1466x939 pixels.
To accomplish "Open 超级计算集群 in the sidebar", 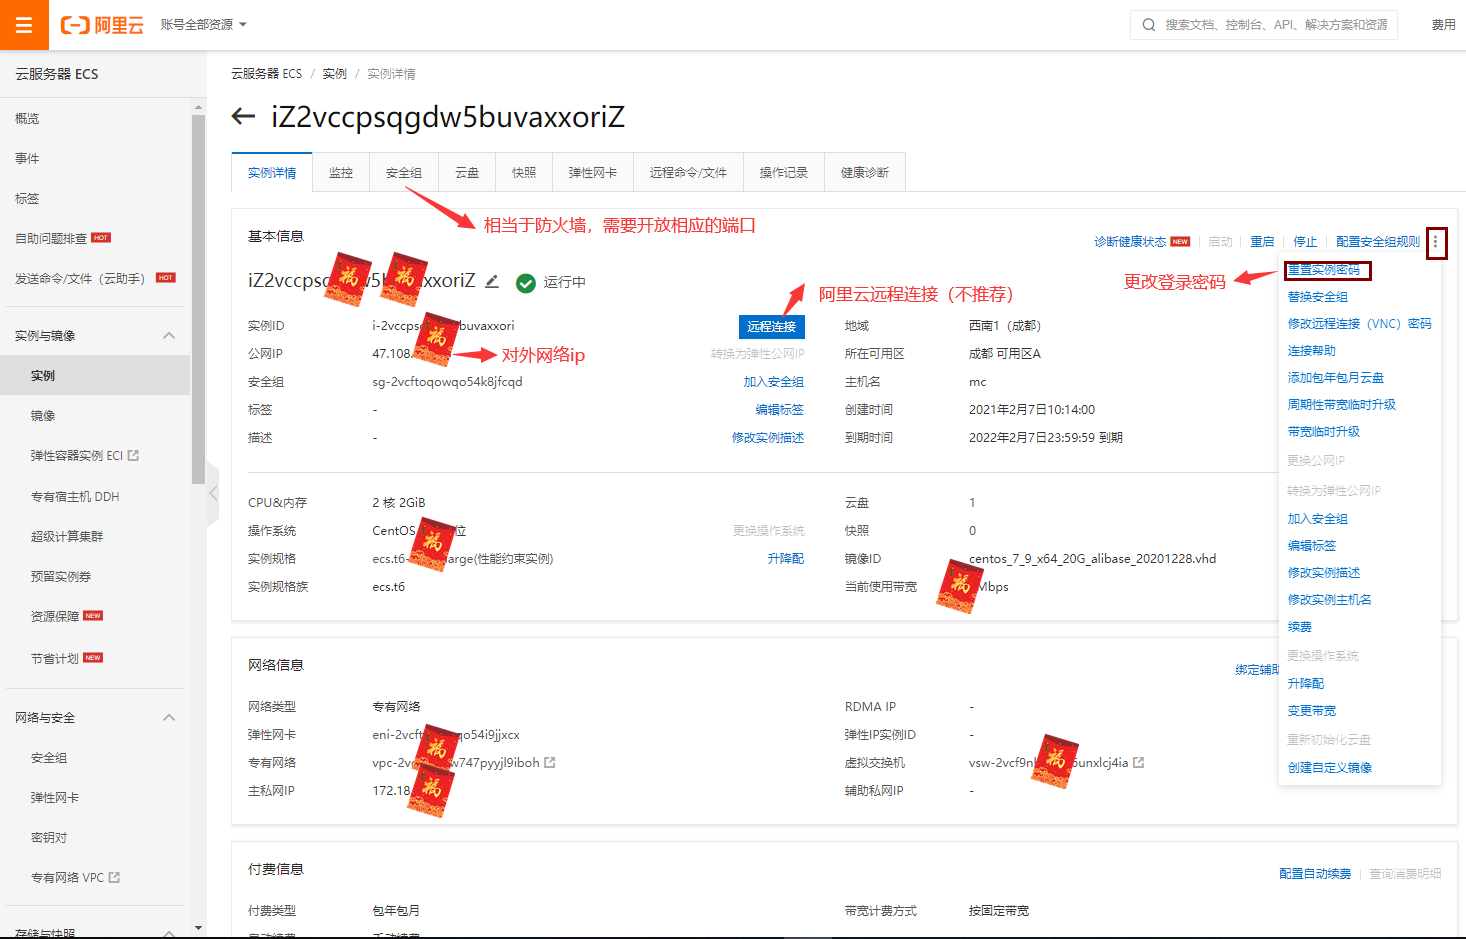I will 67,536.
